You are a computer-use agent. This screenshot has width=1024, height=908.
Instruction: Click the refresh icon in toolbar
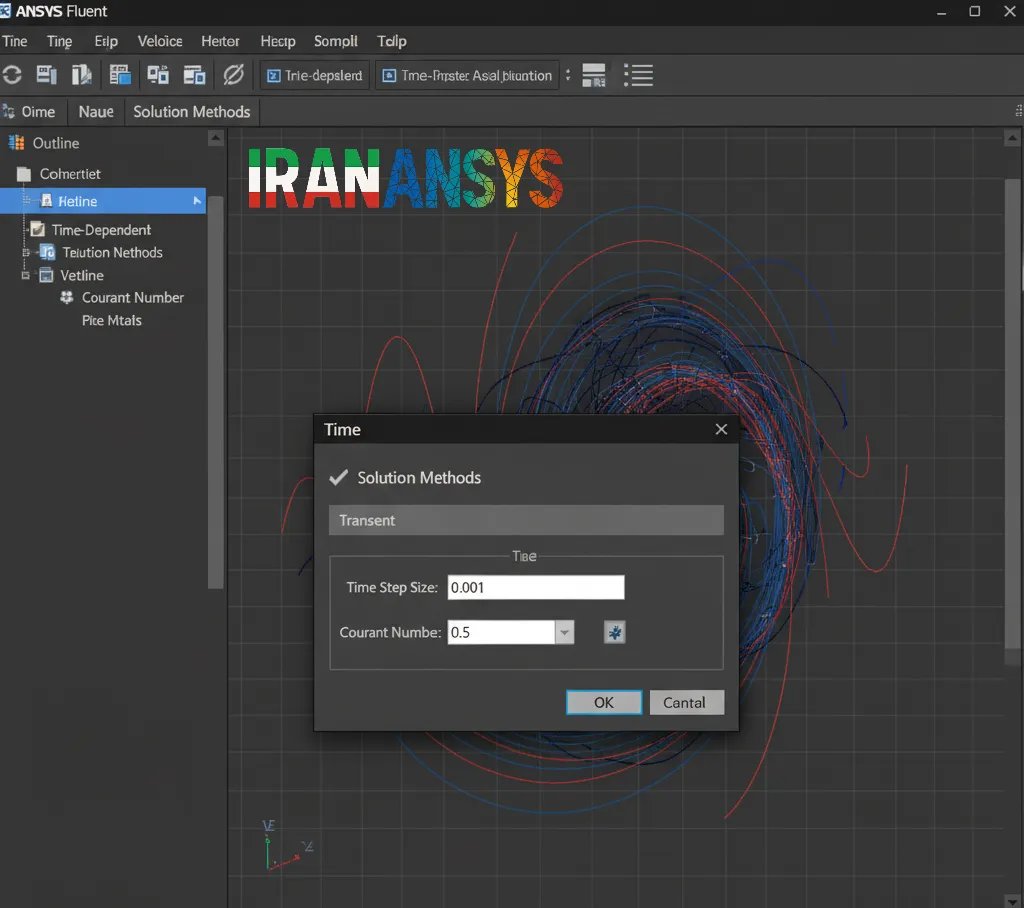[12, 75]
